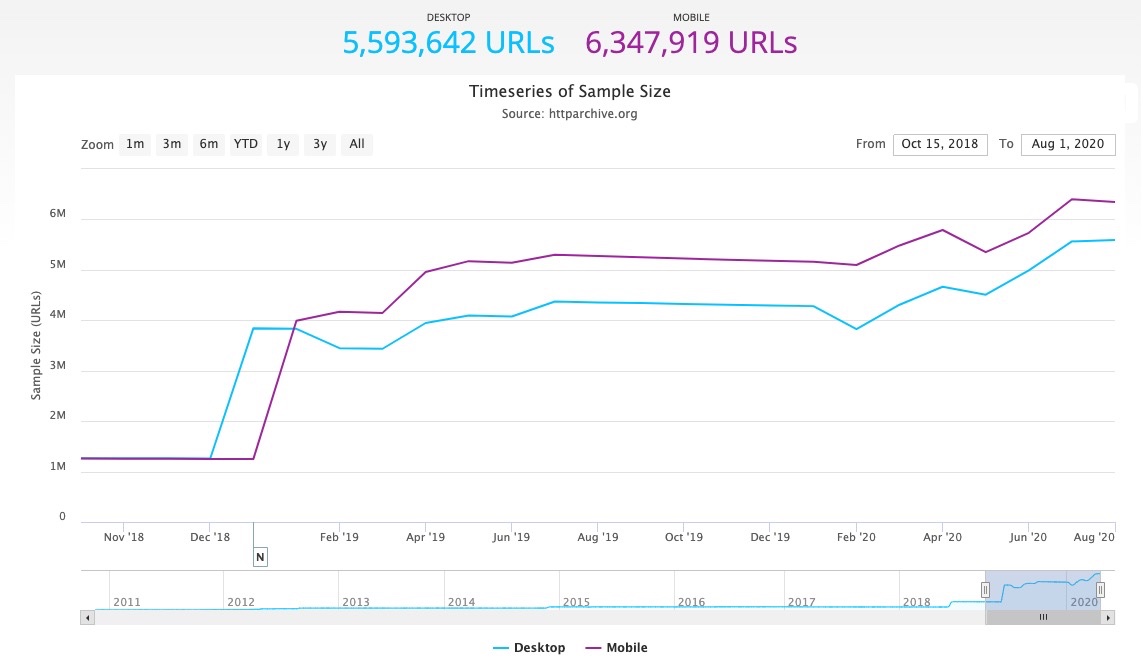Select the left range handle on the navigator

pos(986,590)
